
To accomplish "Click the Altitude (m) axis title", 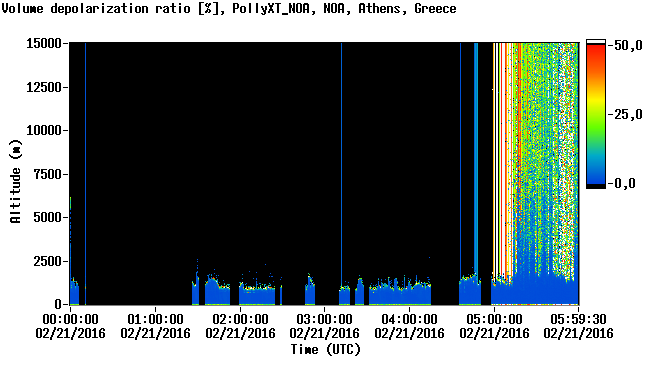I will tap(15, 181).
